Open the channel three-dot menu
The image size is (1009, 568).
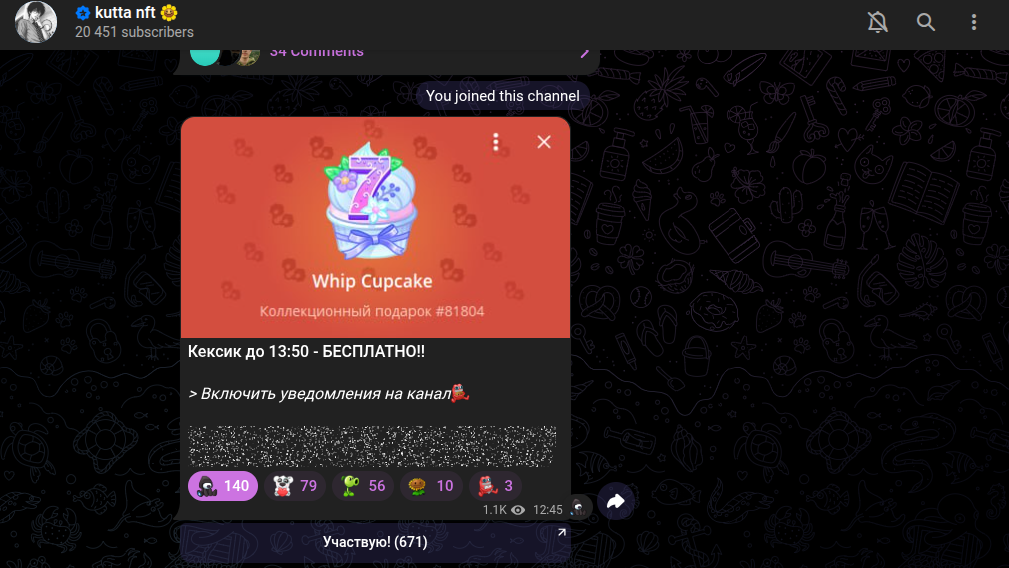point(974,22)
